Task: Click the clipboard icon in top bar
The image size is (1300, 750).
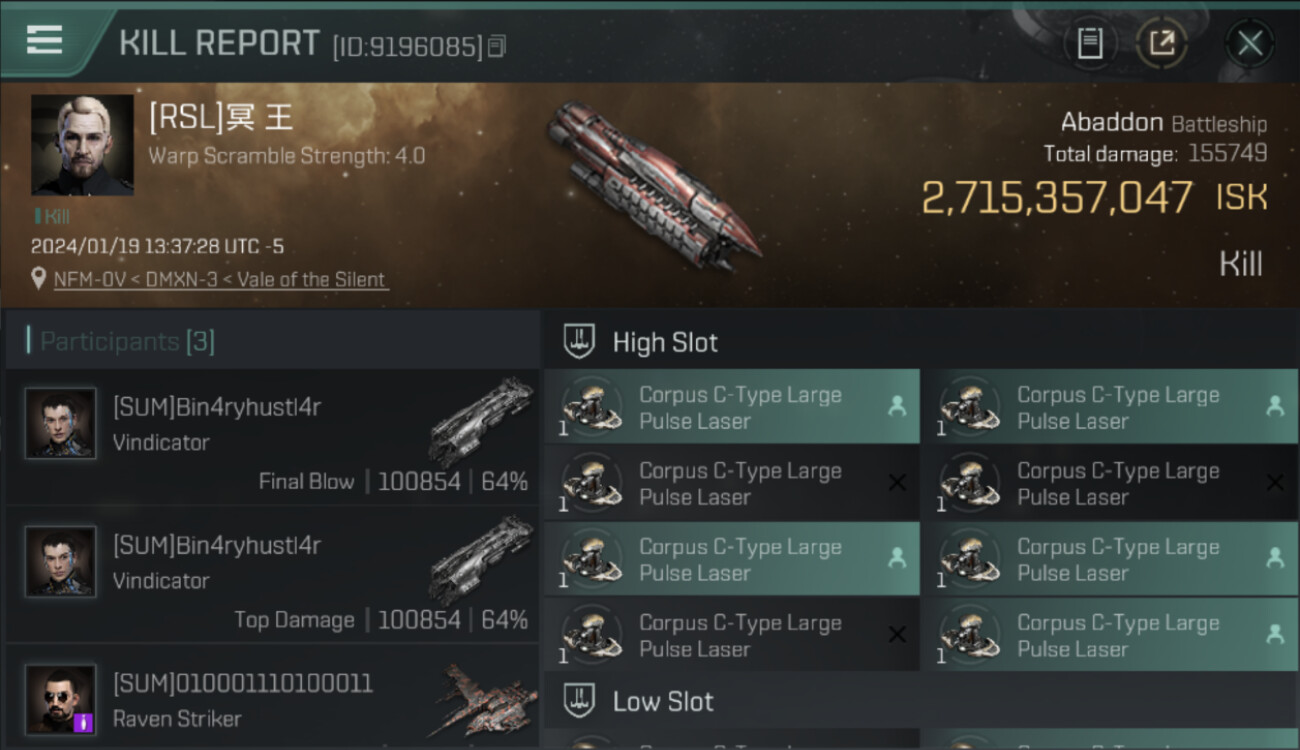Action: (1090, 43)
